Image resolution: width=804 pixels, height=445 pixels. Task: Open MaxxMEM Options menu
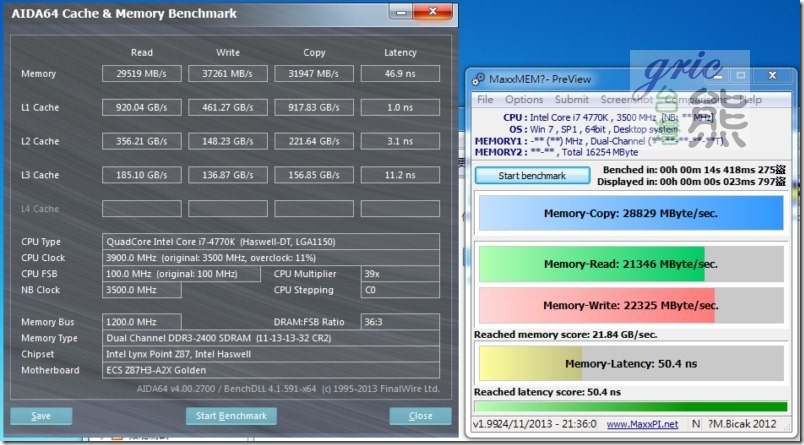[x=524, y=99]
